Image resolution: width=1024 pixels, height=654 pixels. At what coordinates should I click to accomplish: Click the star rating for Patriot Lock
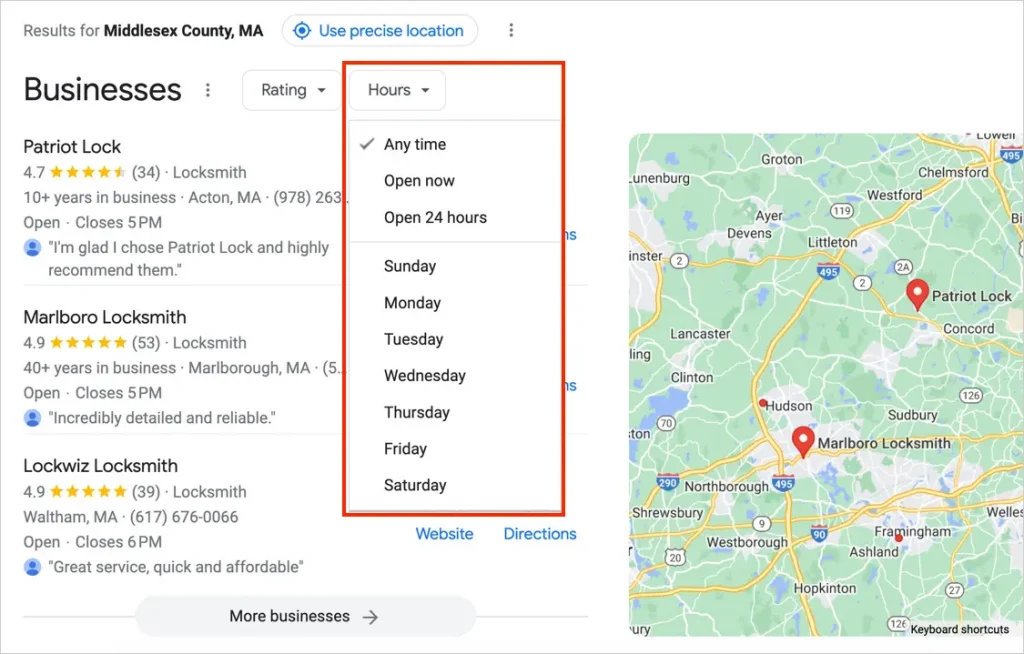88,172
